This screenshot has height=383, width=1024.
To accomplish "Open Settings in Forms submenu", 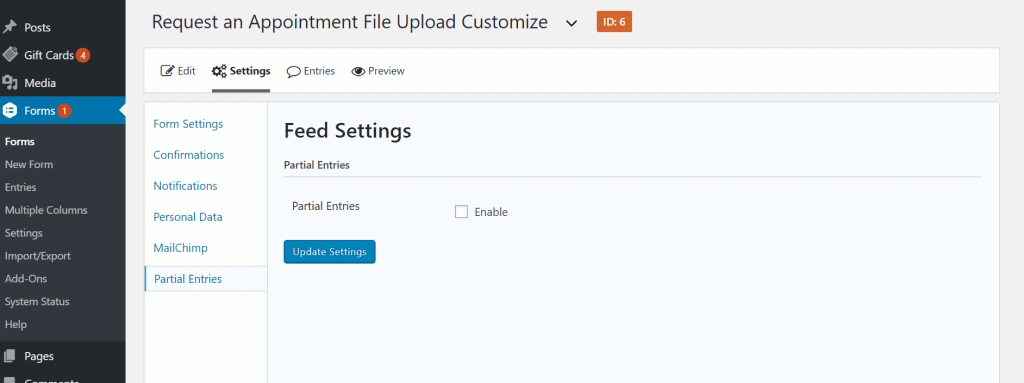I will point(24,233).
